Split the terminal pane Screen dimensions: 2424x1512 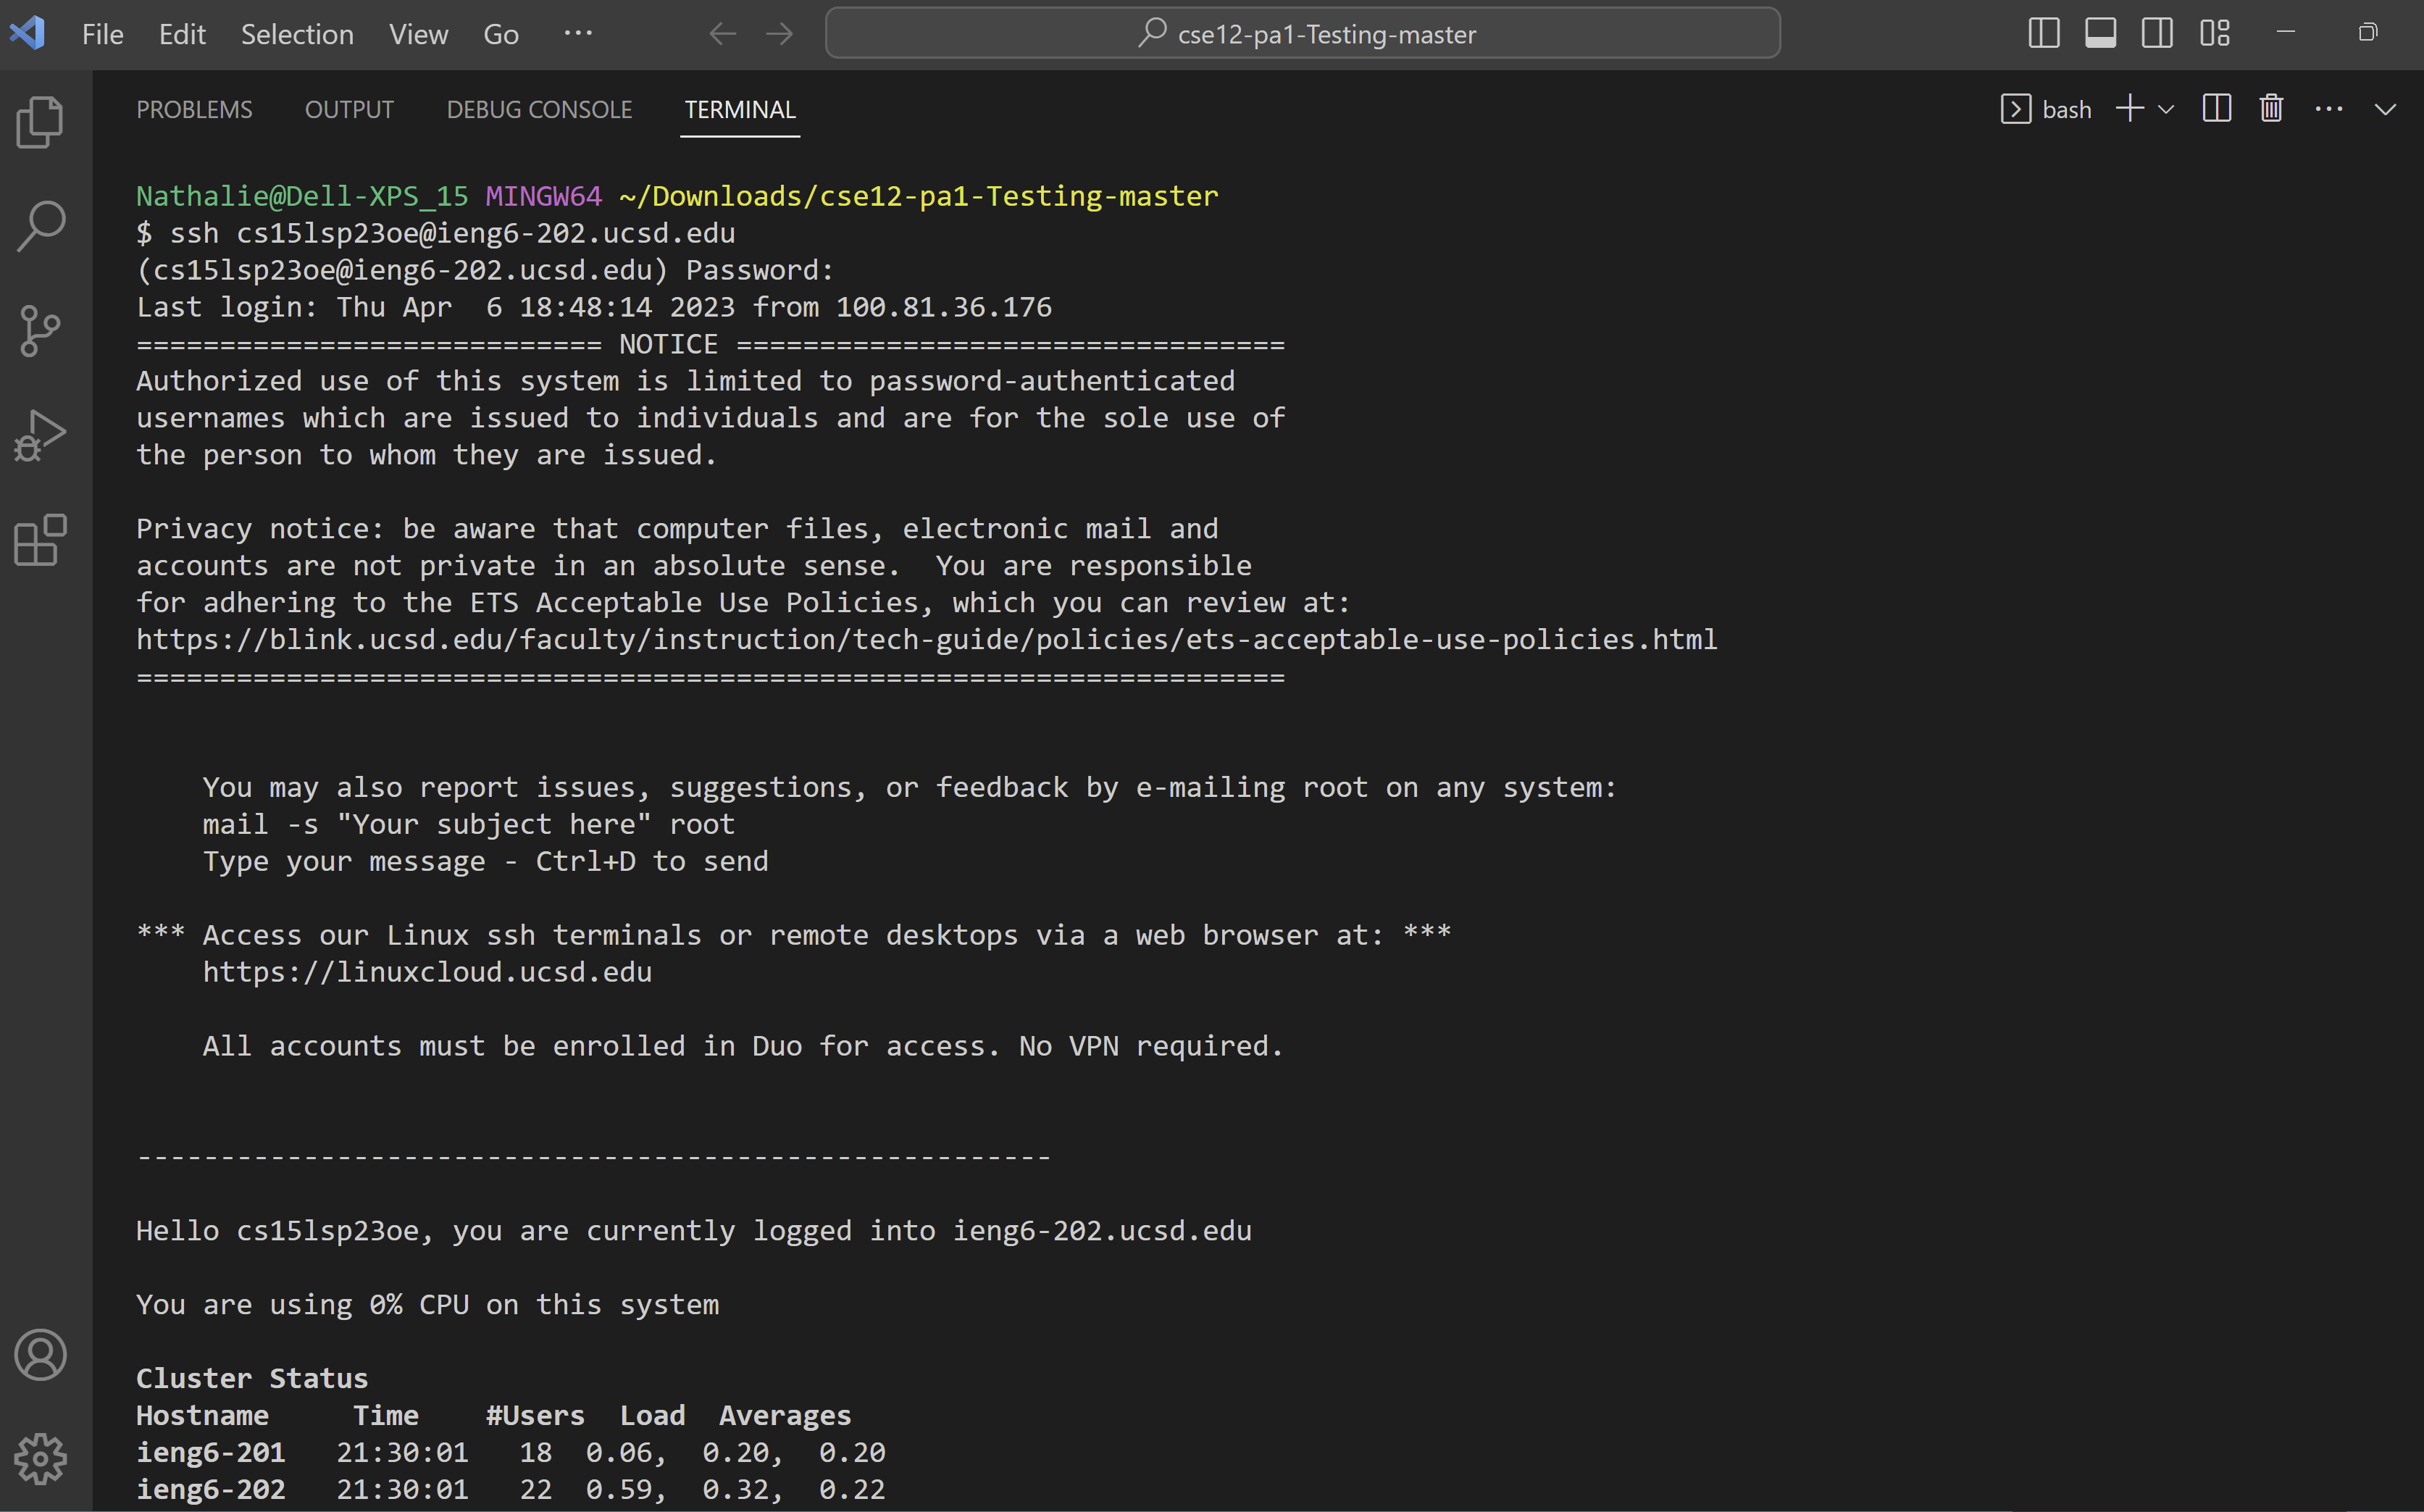click(2216, 109)
